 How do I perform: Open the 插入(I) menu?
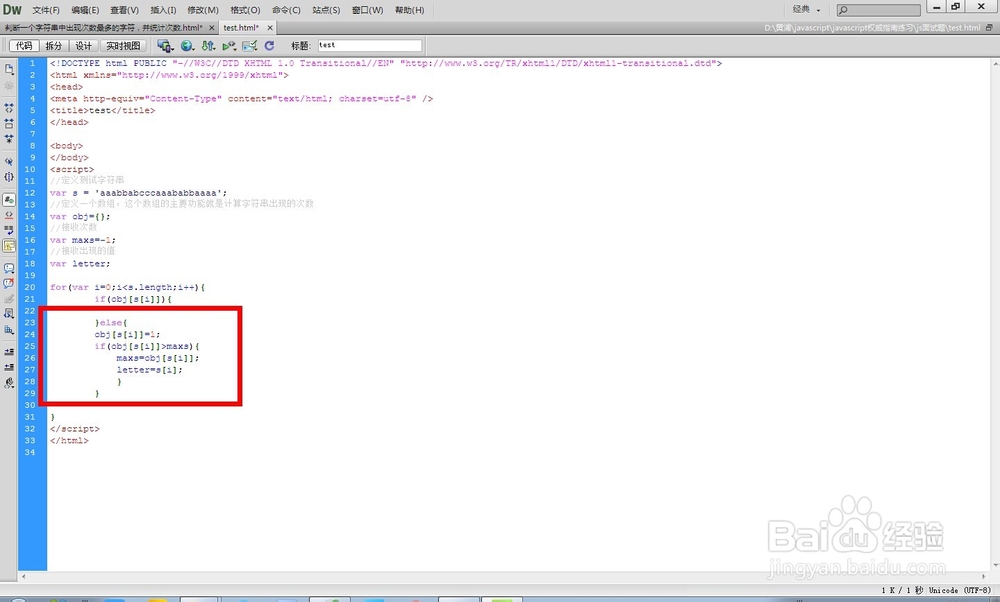click(x=163, y=10)
